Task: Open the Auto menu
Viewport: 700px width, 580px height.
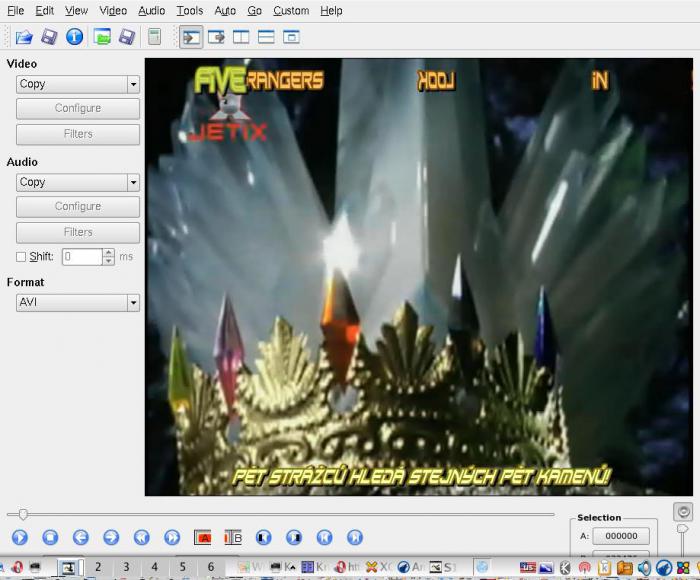Action: pyautogui.click(x=225, y=10)
